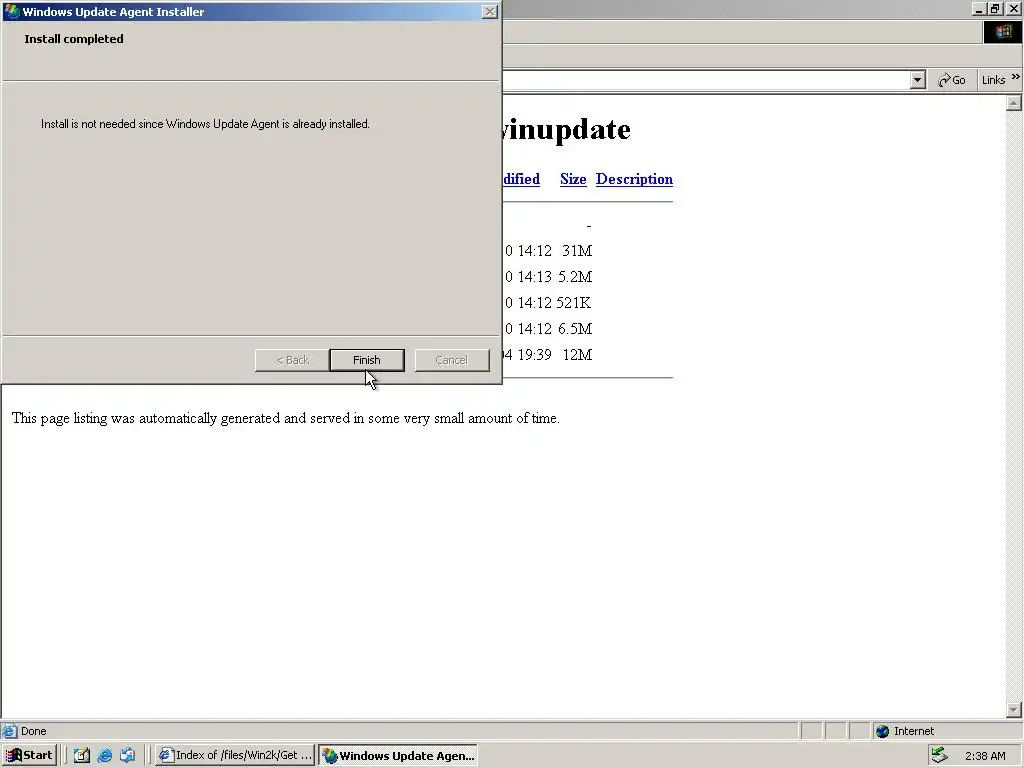Click the 'Install is not needed' message text
1024x768 pixels.
tap(205, 124)
